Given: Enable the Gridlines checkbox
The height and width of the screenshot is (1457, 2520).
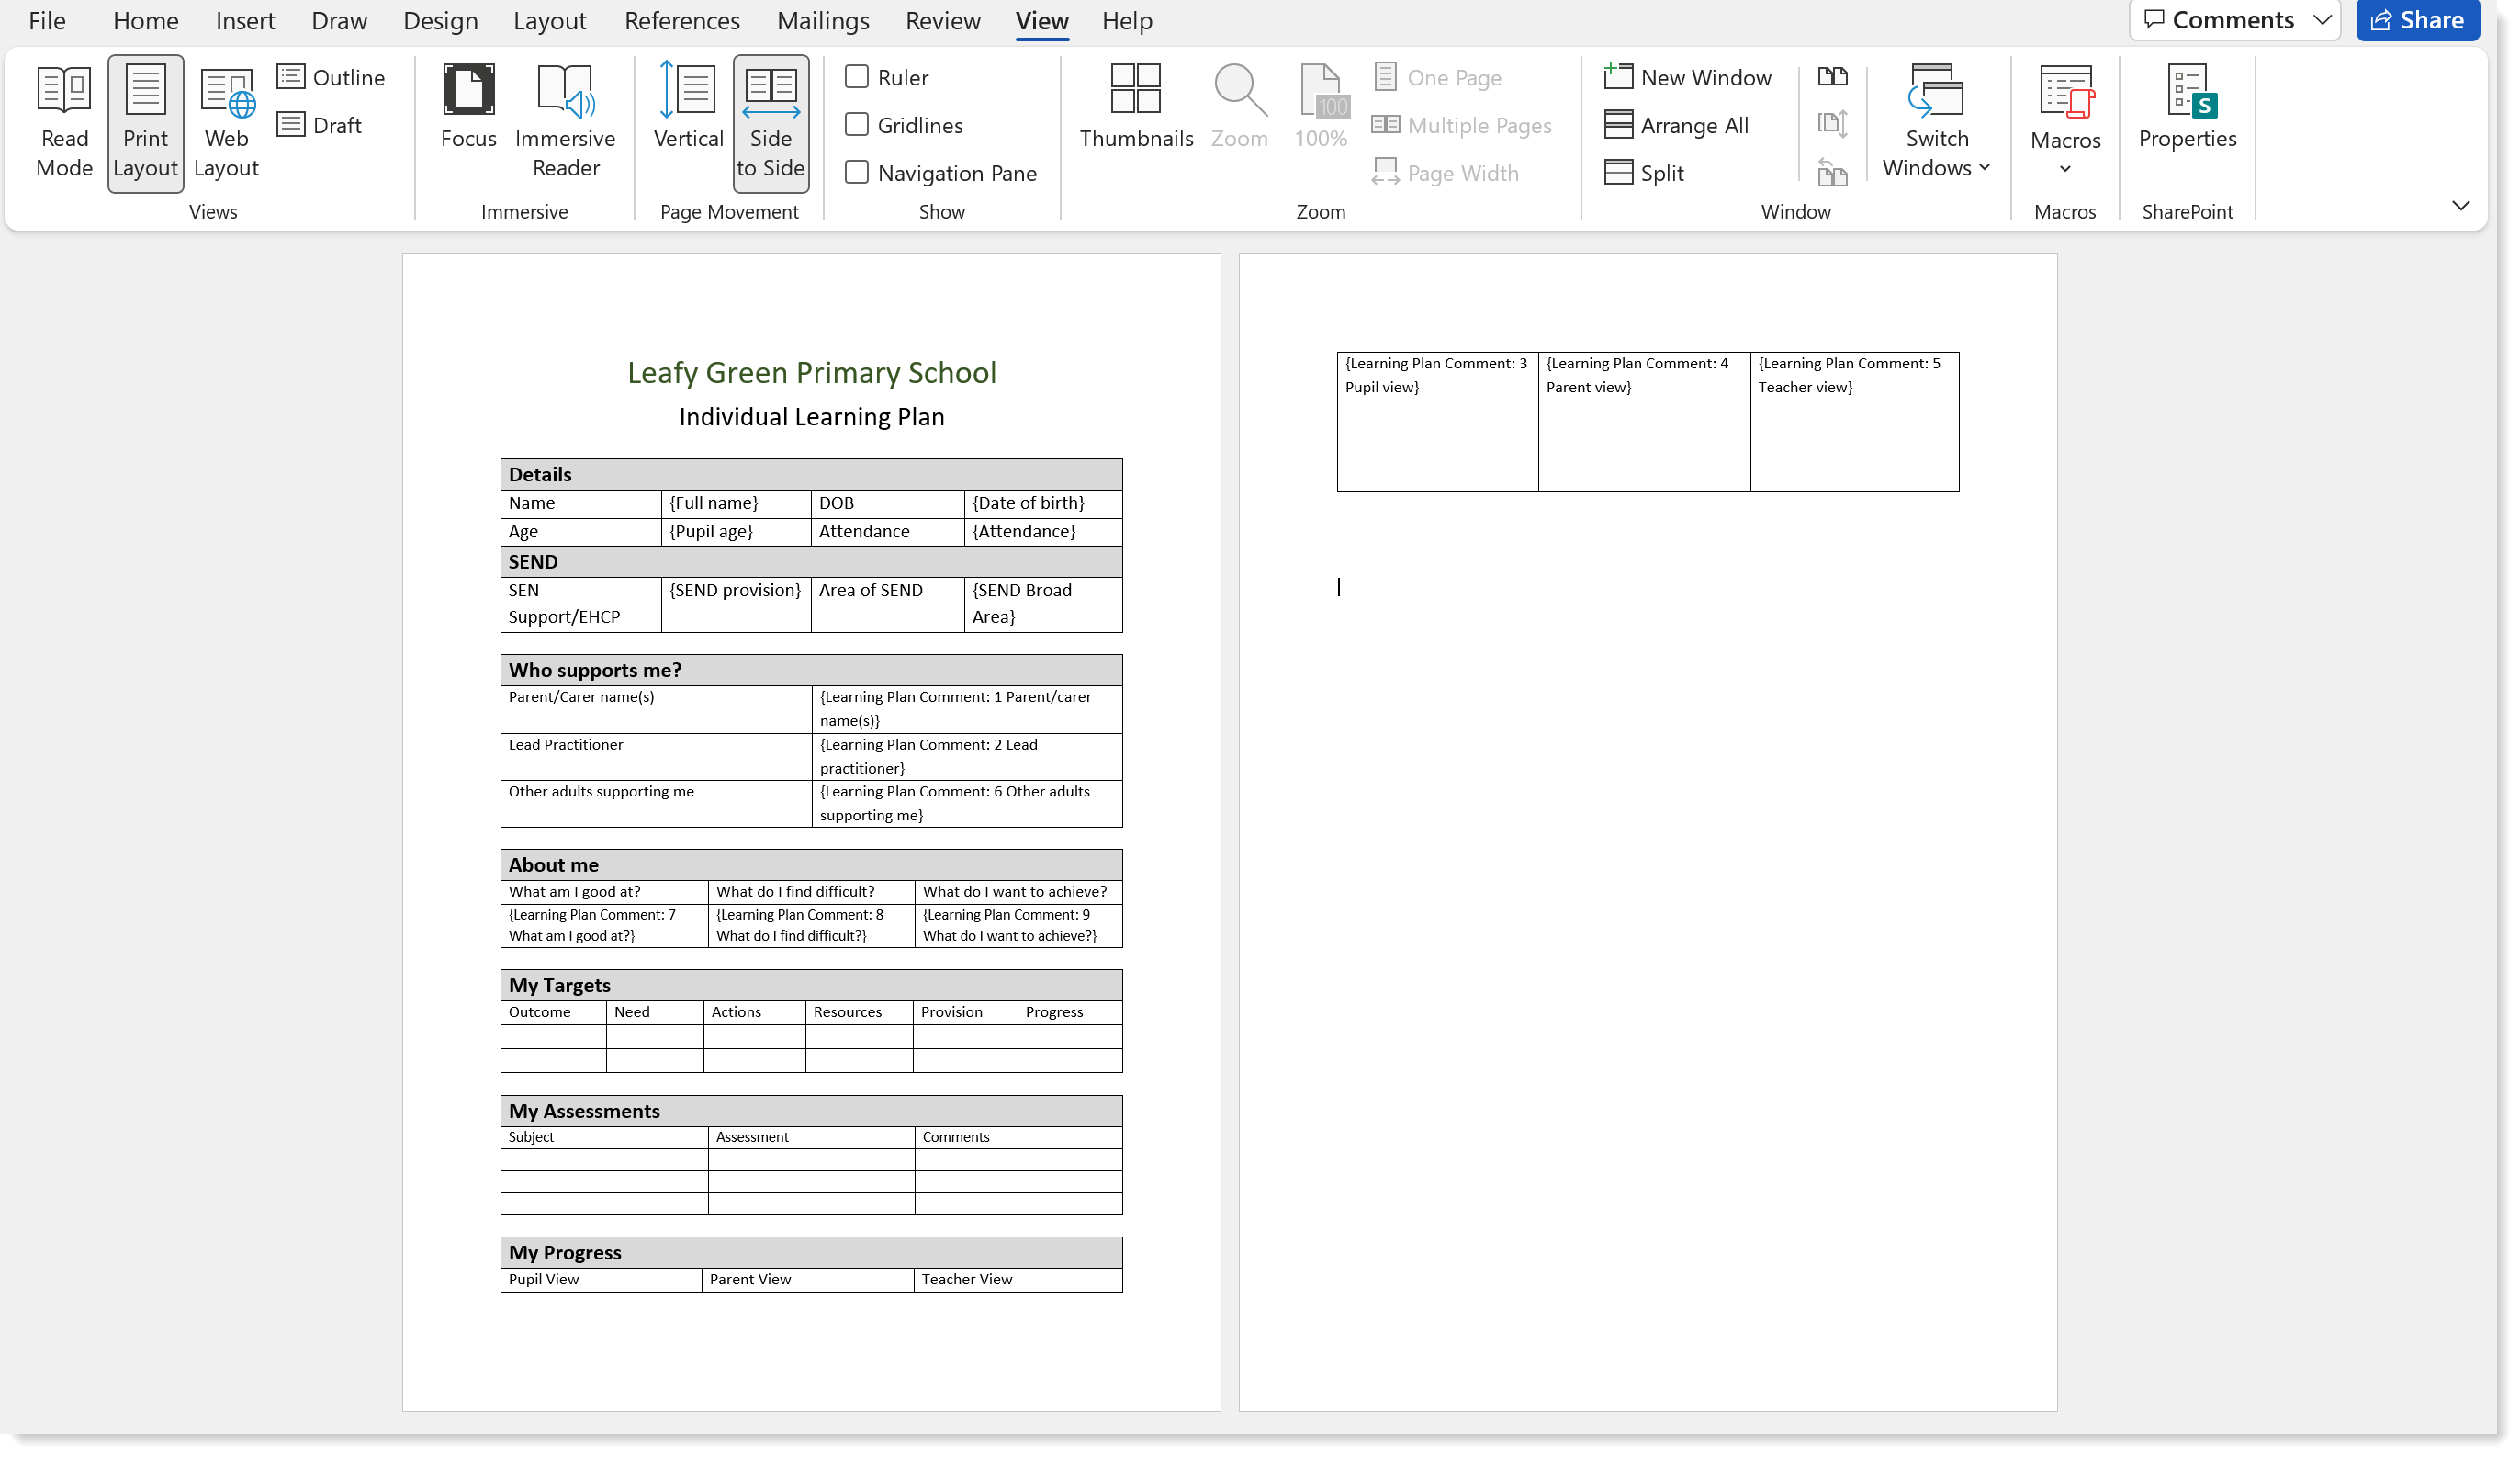Looking at the screenshot, I should 856,125.
